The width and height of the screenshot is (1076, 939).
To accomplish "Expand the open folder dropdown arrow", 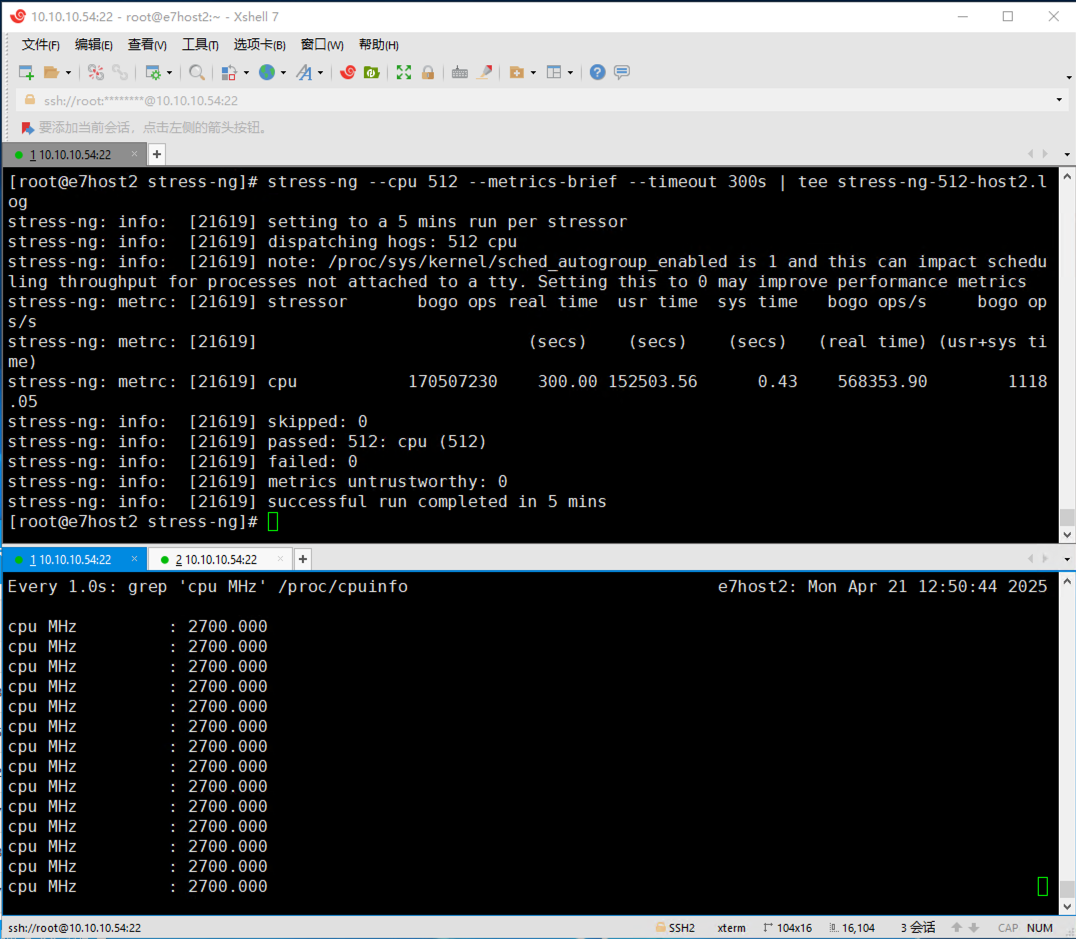I will click(x=68, y=73).
